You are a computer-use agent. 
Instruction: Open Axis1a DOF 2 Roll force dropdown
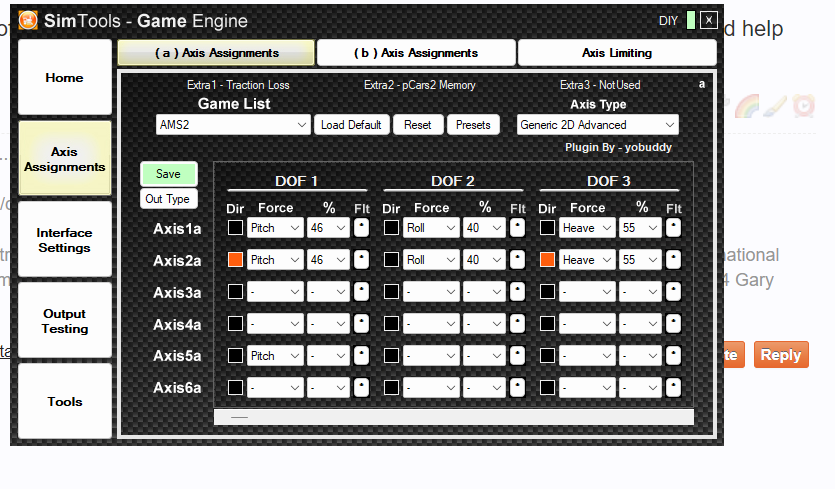coord(431,227)
